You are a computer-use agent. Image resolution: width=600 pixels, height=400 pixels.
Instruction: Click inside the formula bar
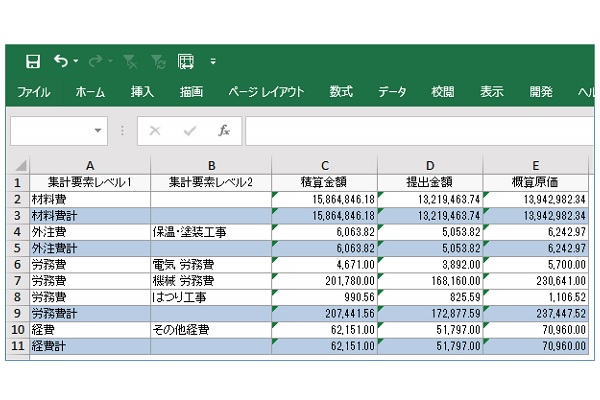[x=419, y=131]
